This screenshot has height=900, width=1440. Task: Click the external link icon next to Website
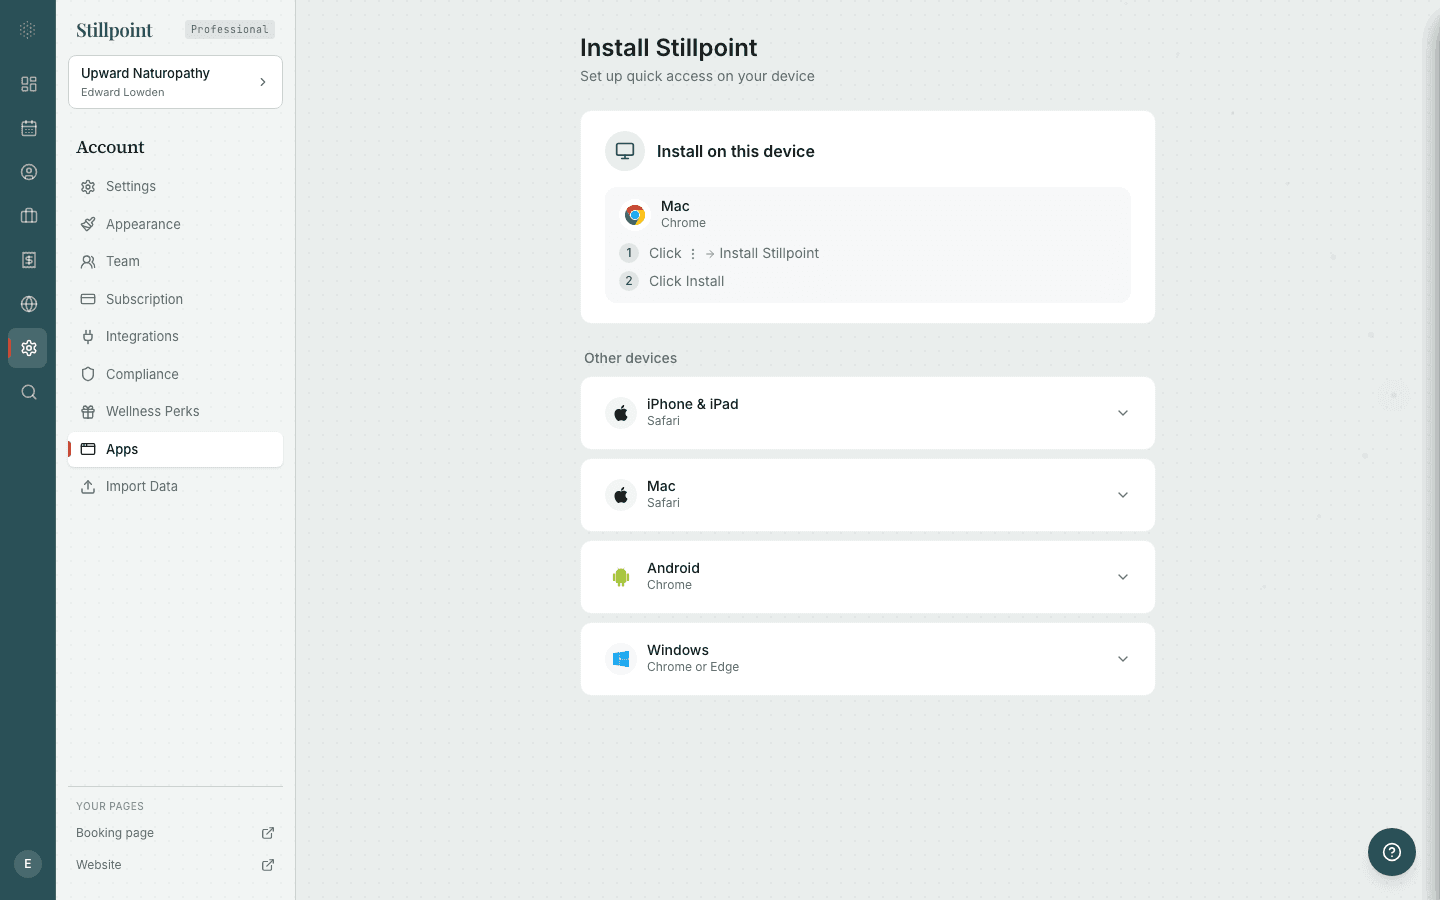(x=268, y=865)
